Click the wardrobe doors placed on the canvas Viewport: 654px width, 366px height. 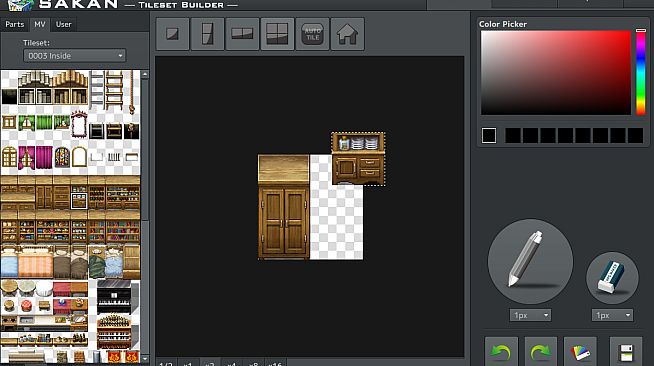[284, 222]
